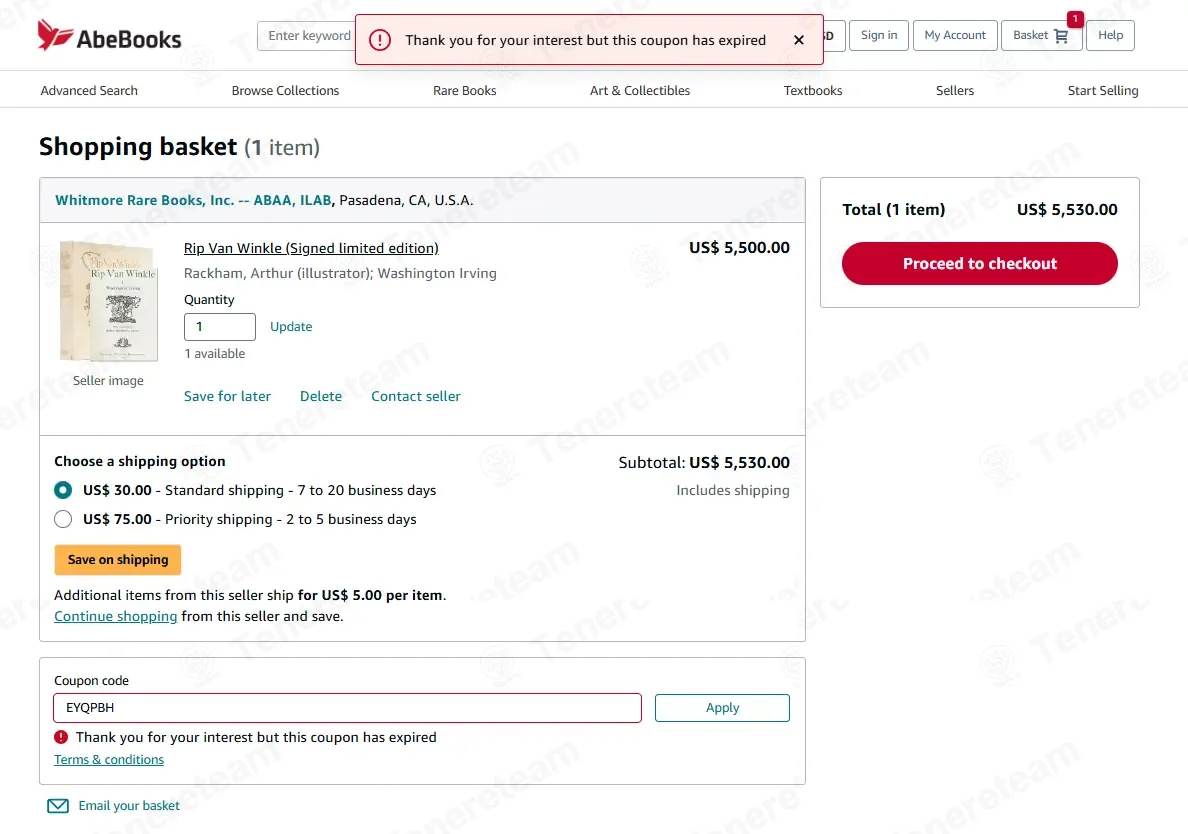Focus the Coupon code input field
The image size is (1188, 834).
tap(348, 707)
